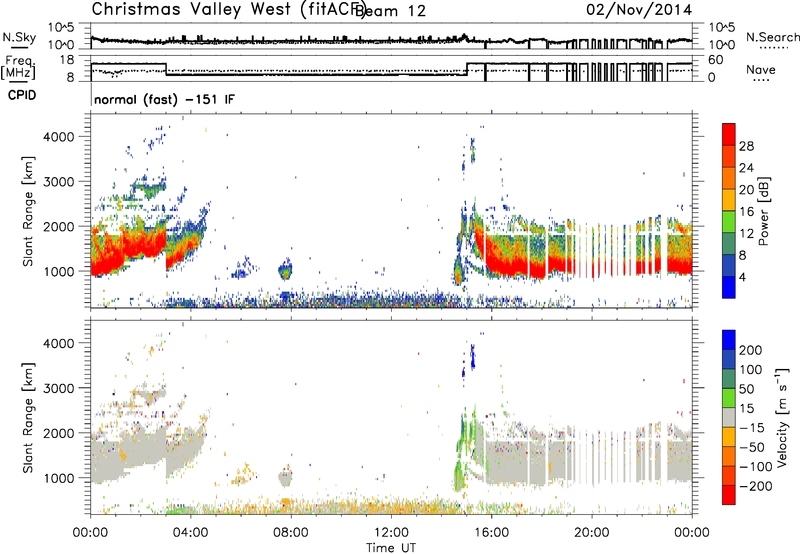Pick the yellow segment of Power colorbar
The height and width of the screenshot is (554, 800).
coord(729,201)
